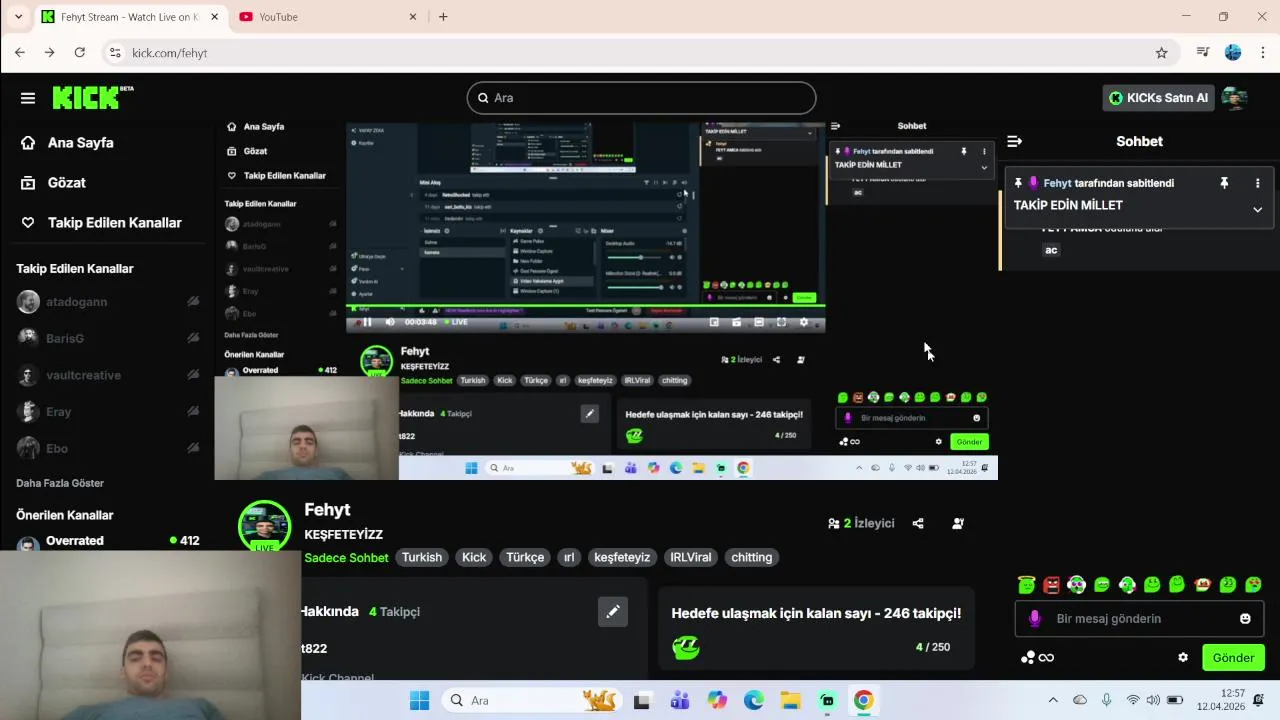
Task: Mute the stream player volume icon
Action: point(390,322)
